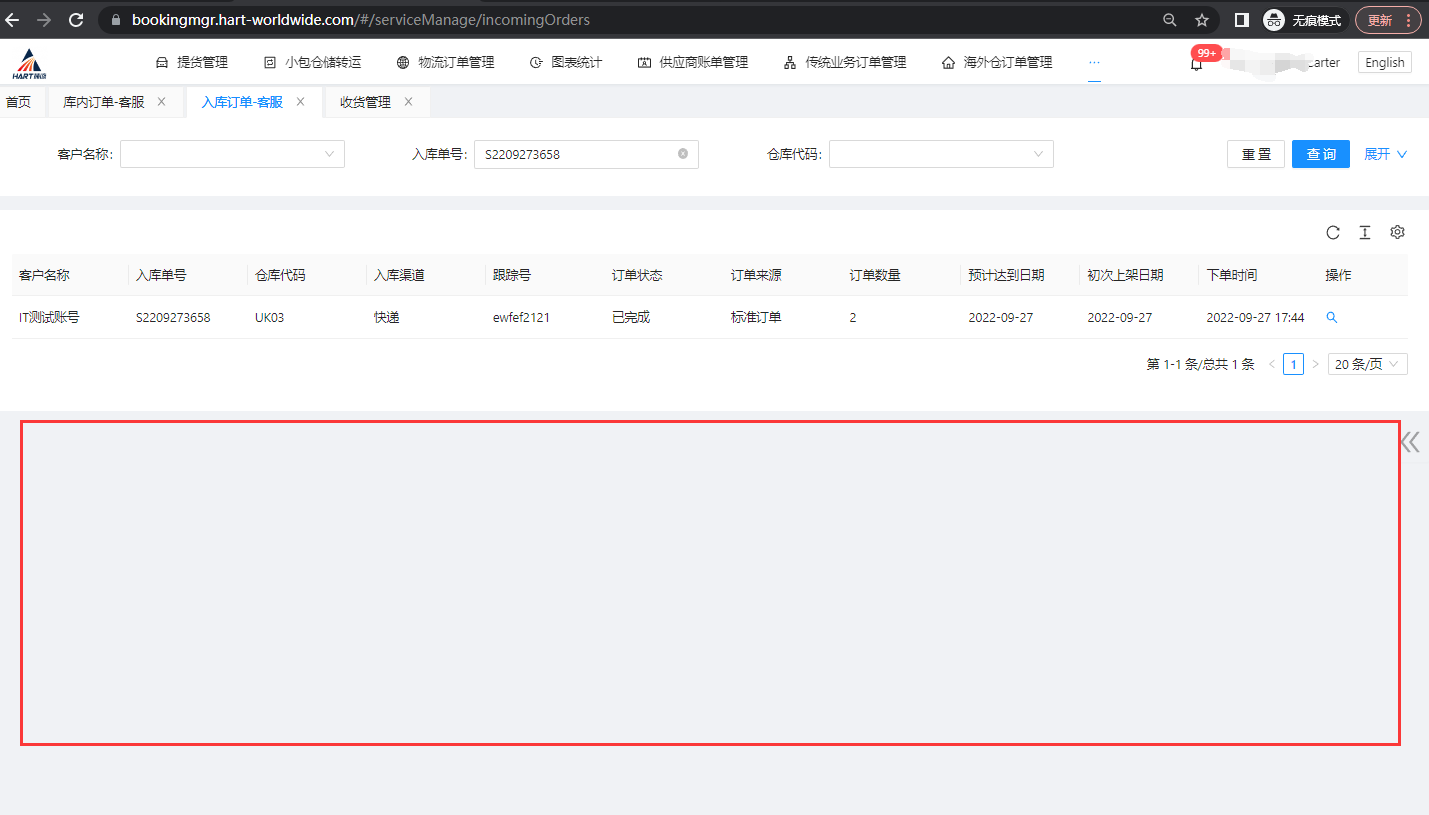
Task: Click the HART logo
Action: [x=30, y=63]
